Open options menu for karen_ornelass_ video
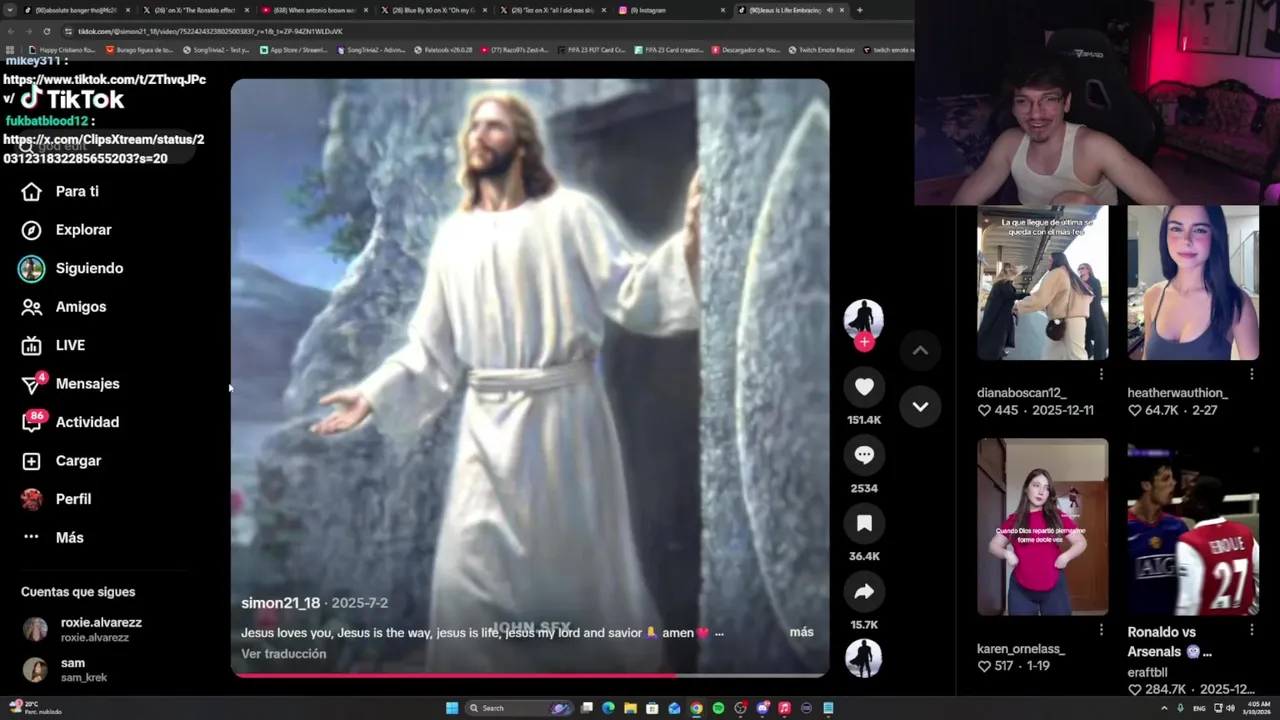1280x720 pixels. coord(1101,630)
